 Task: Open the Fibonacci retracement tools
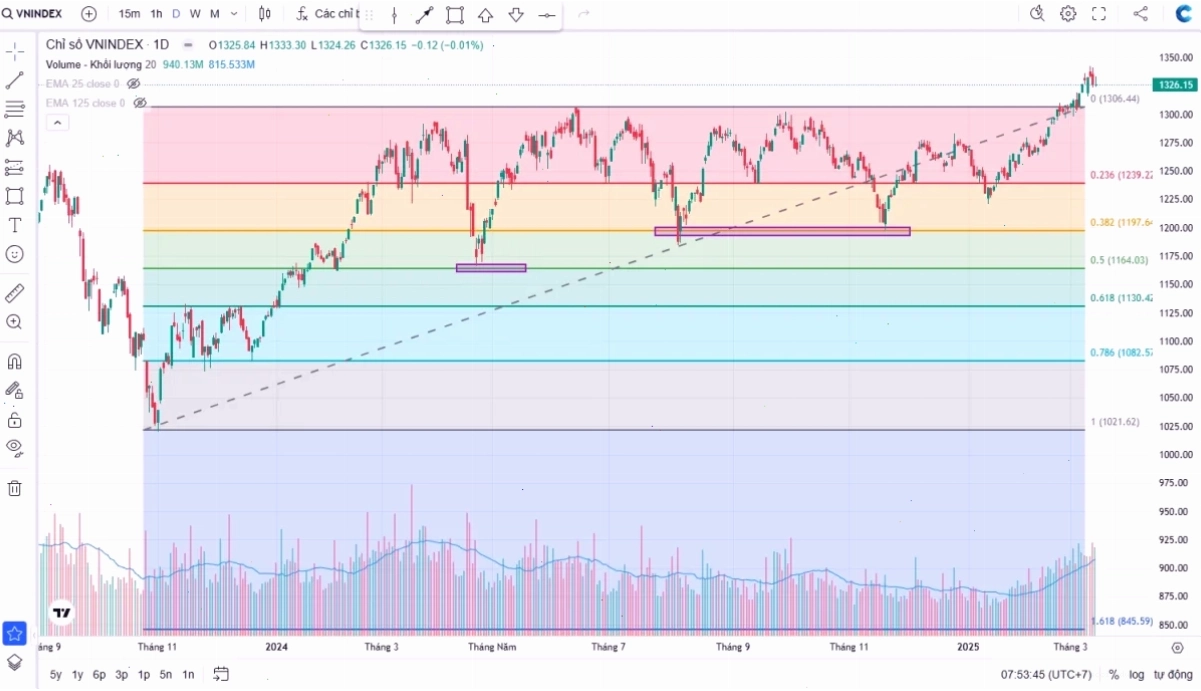pos(15,110)
